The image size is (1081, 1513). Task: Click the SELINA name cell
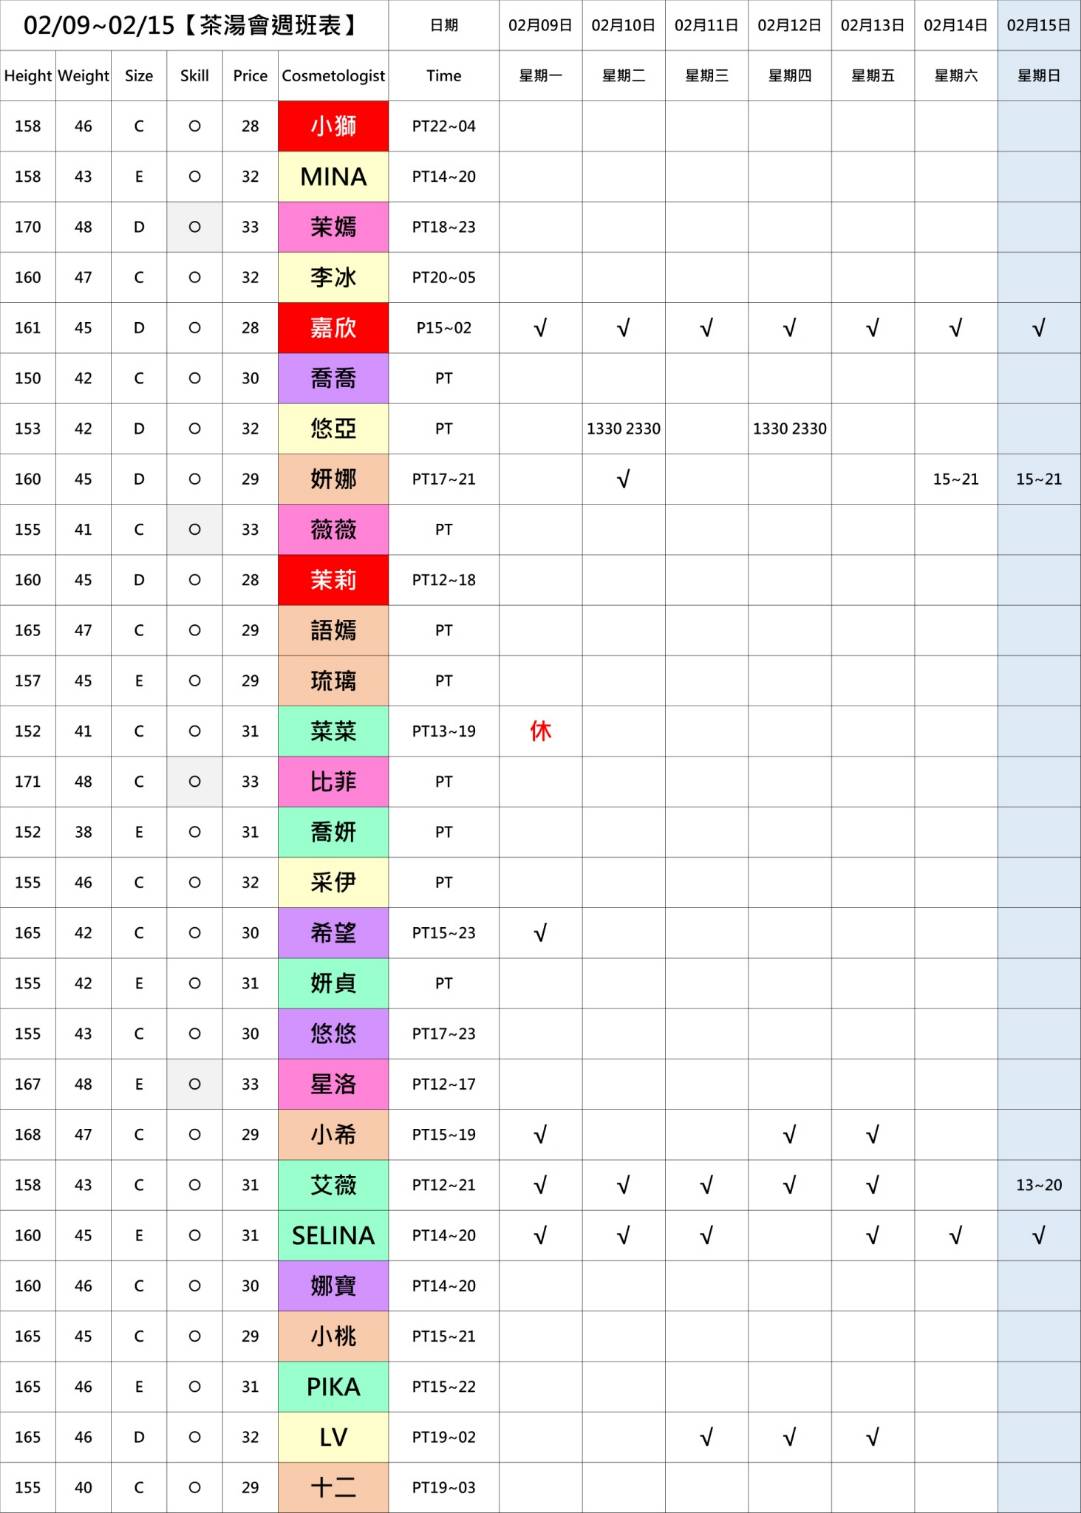[333, 1236]
